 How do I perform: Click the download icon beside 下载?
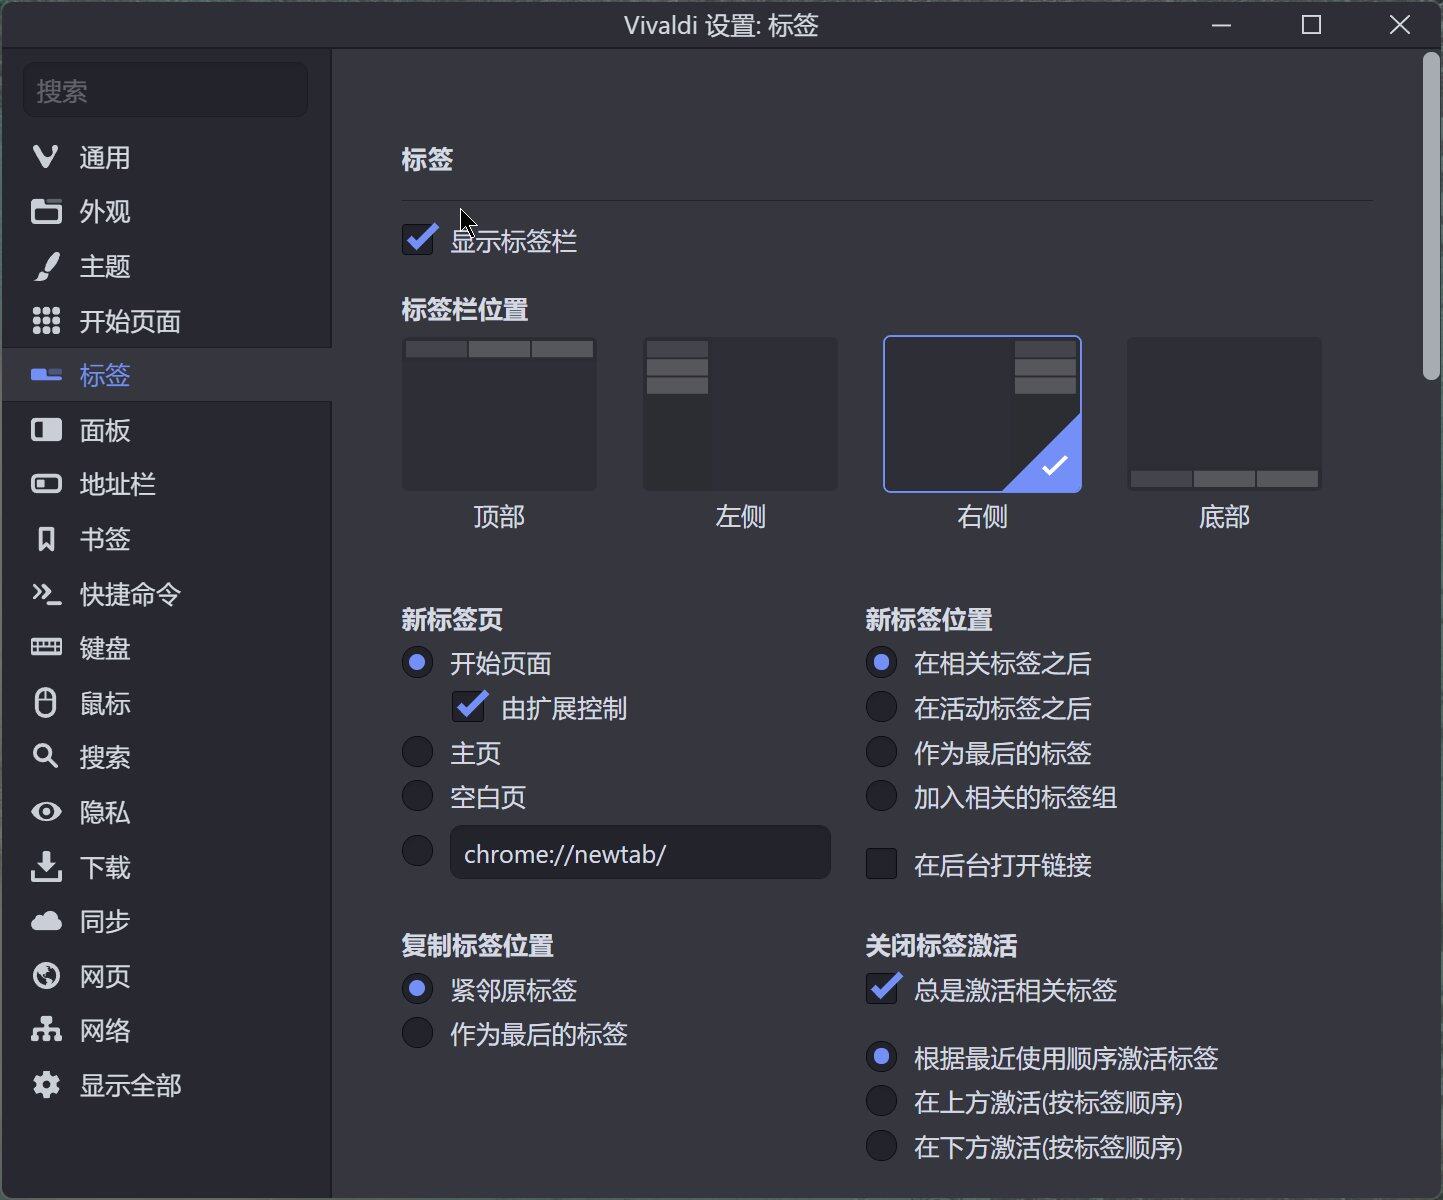pyautogui.click(x=46, y=867)
